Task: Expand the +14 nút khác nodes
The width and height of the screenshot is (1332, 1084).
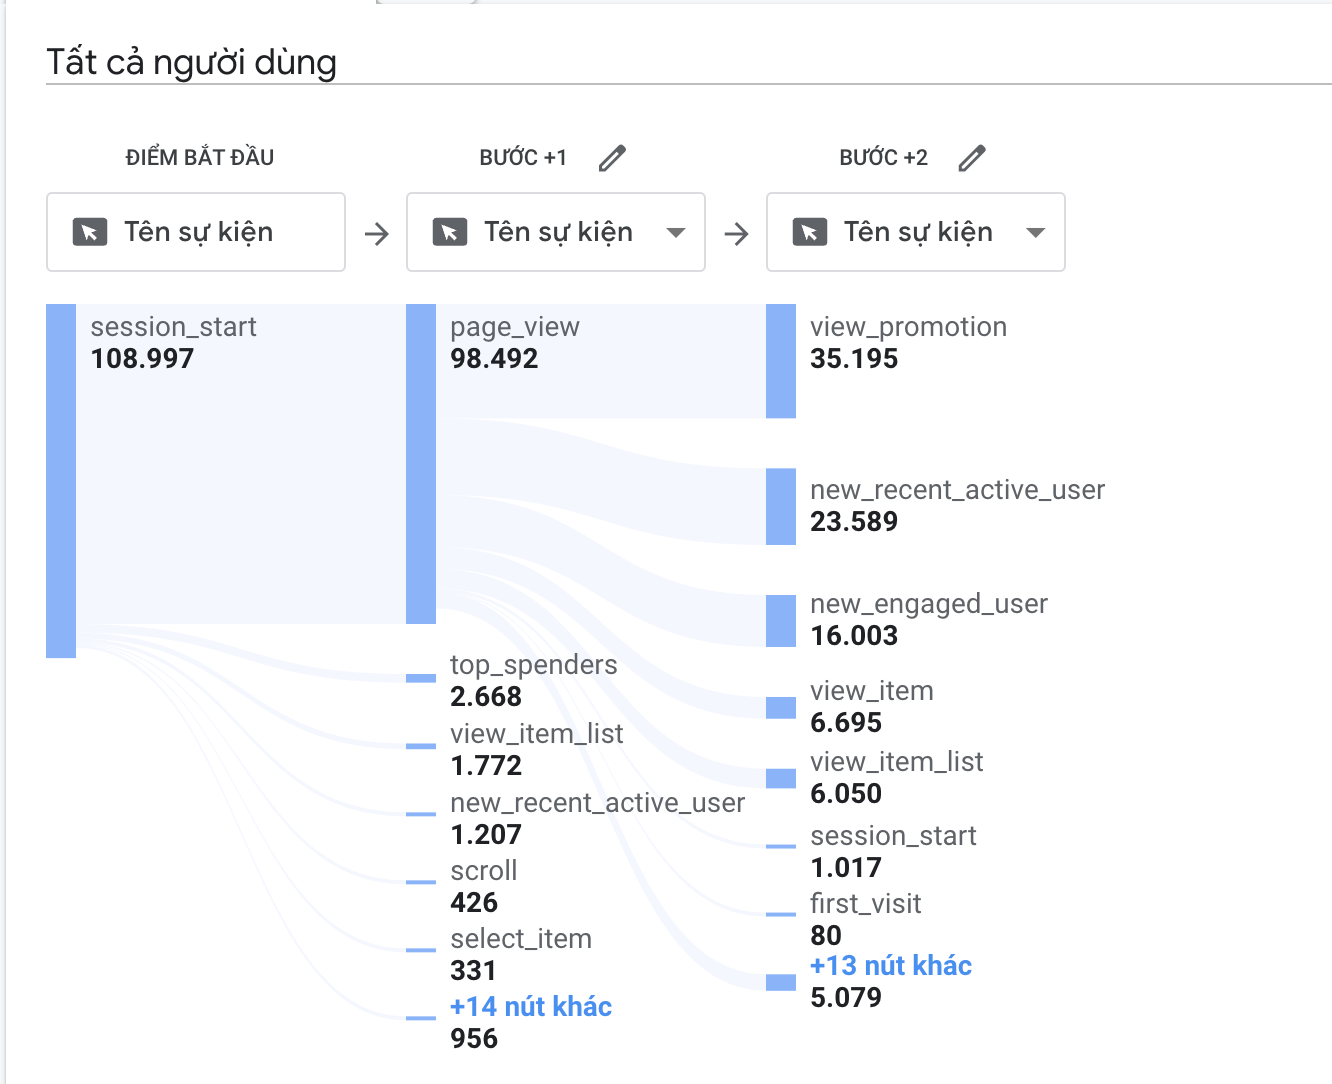Action: click(x=531, y=1006)
